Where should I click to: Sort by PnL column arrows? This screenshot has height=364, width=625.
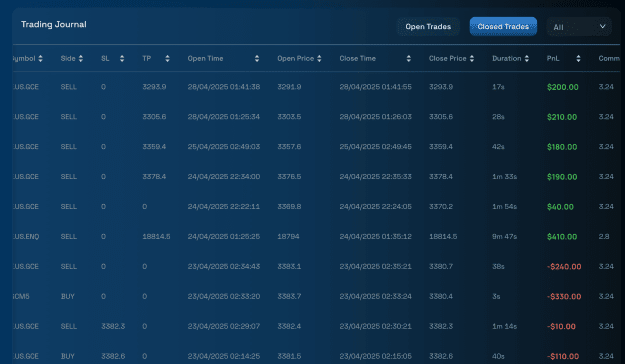click(578, 59)
